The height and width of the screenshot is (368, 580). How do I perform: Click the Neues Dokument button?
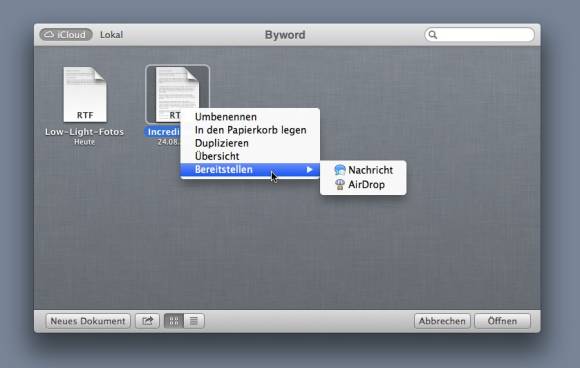[88, 321]
